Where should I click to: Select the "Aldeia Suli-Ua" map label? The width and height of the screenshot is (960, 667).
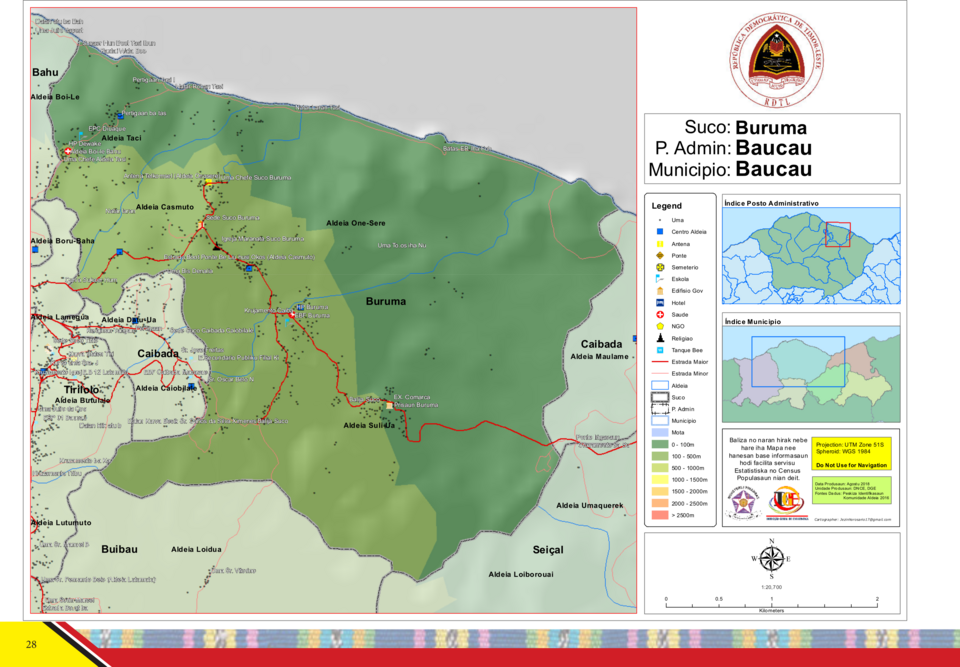click(x=369, y=425)
